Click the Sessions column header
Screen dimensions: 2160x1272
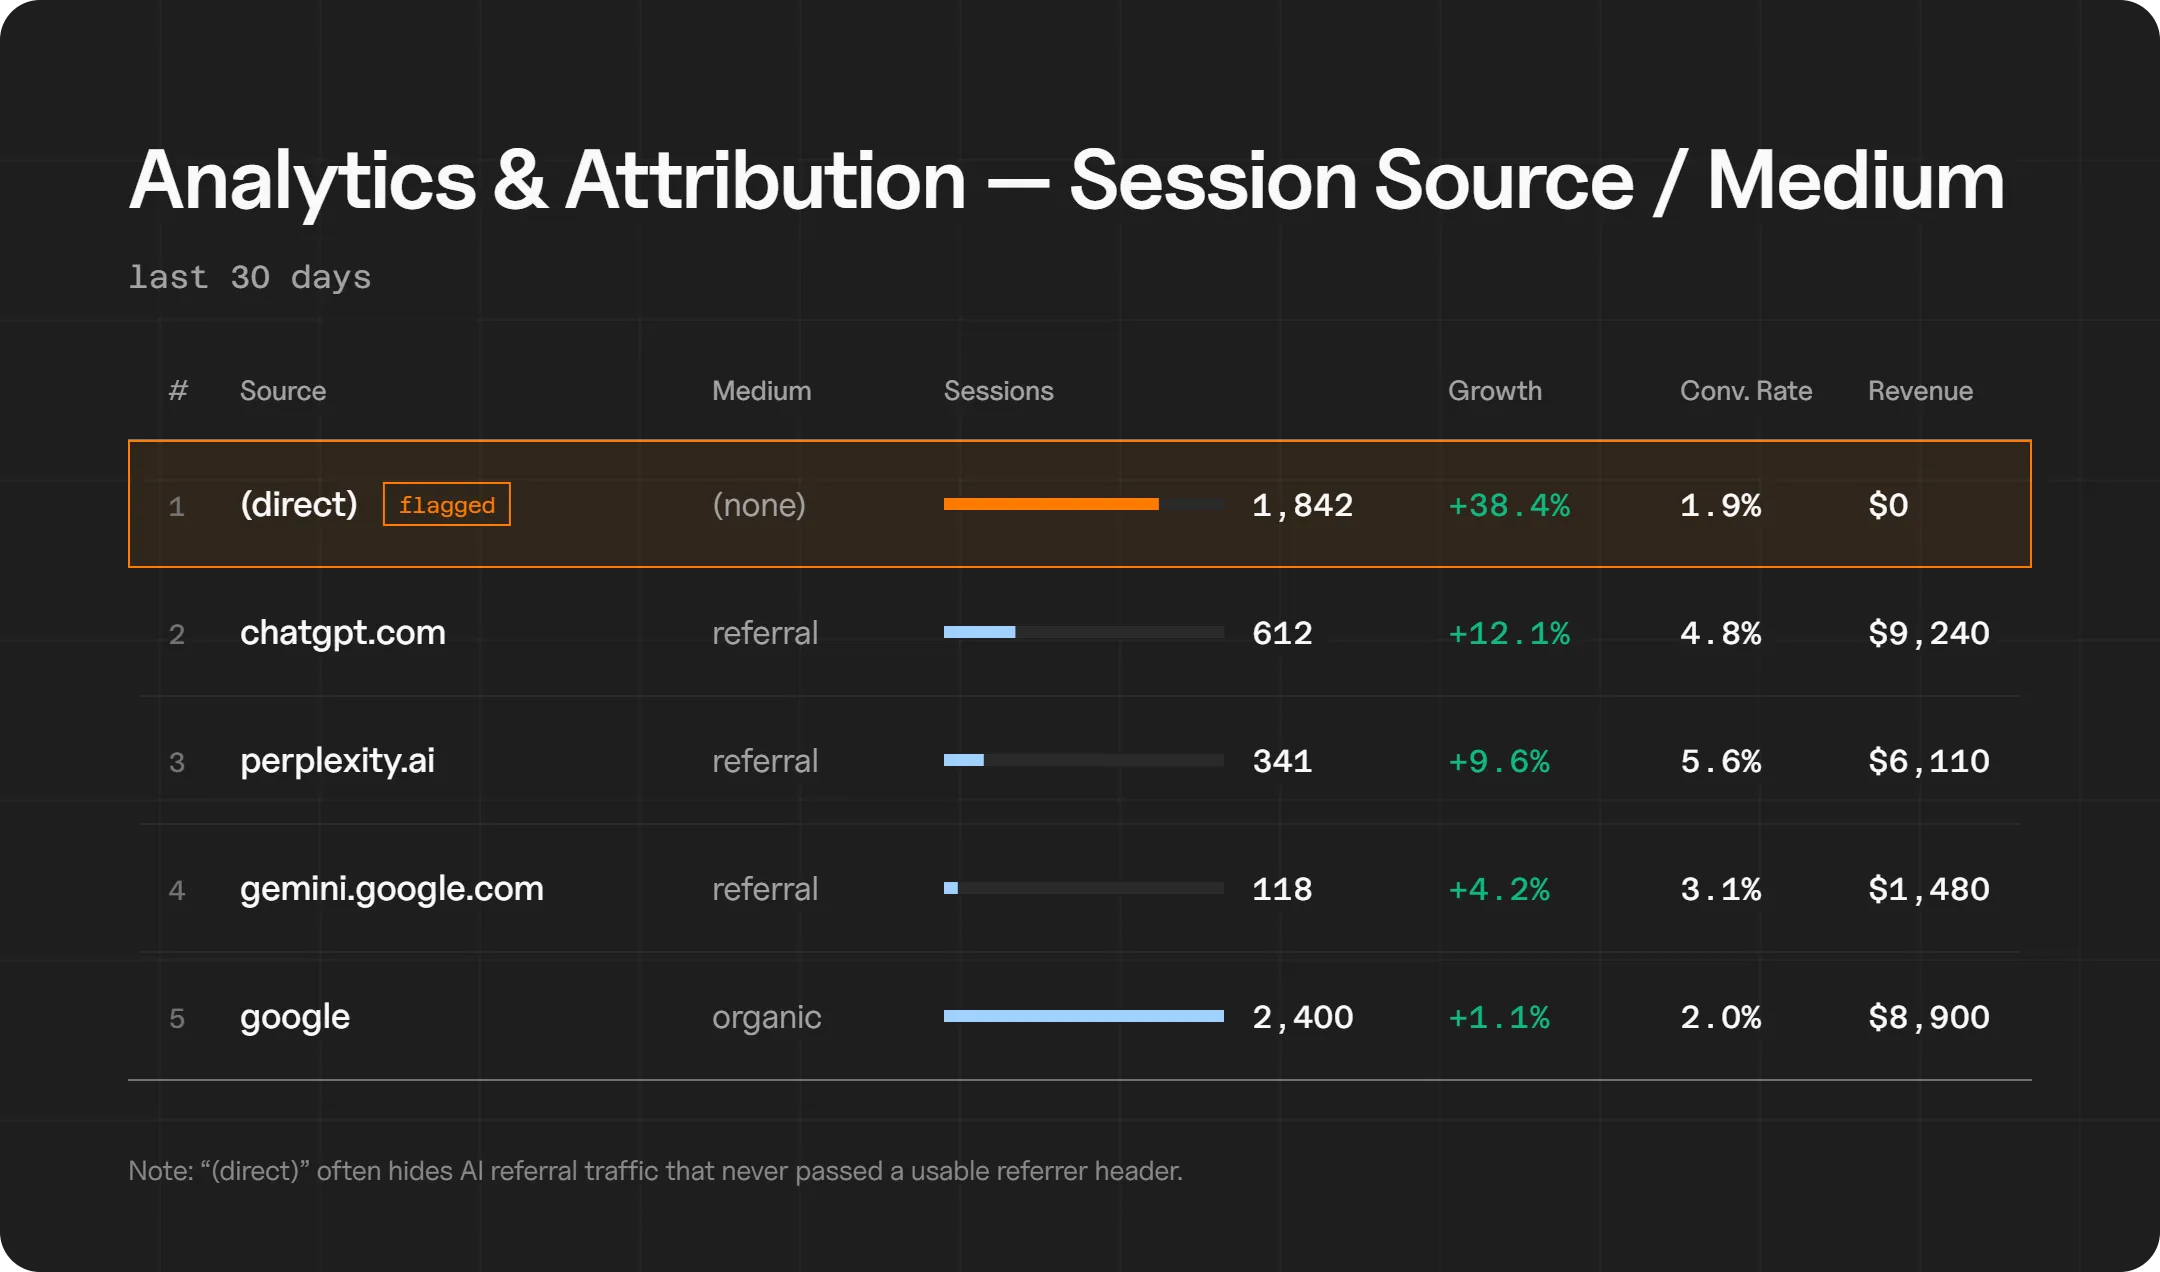998,391
